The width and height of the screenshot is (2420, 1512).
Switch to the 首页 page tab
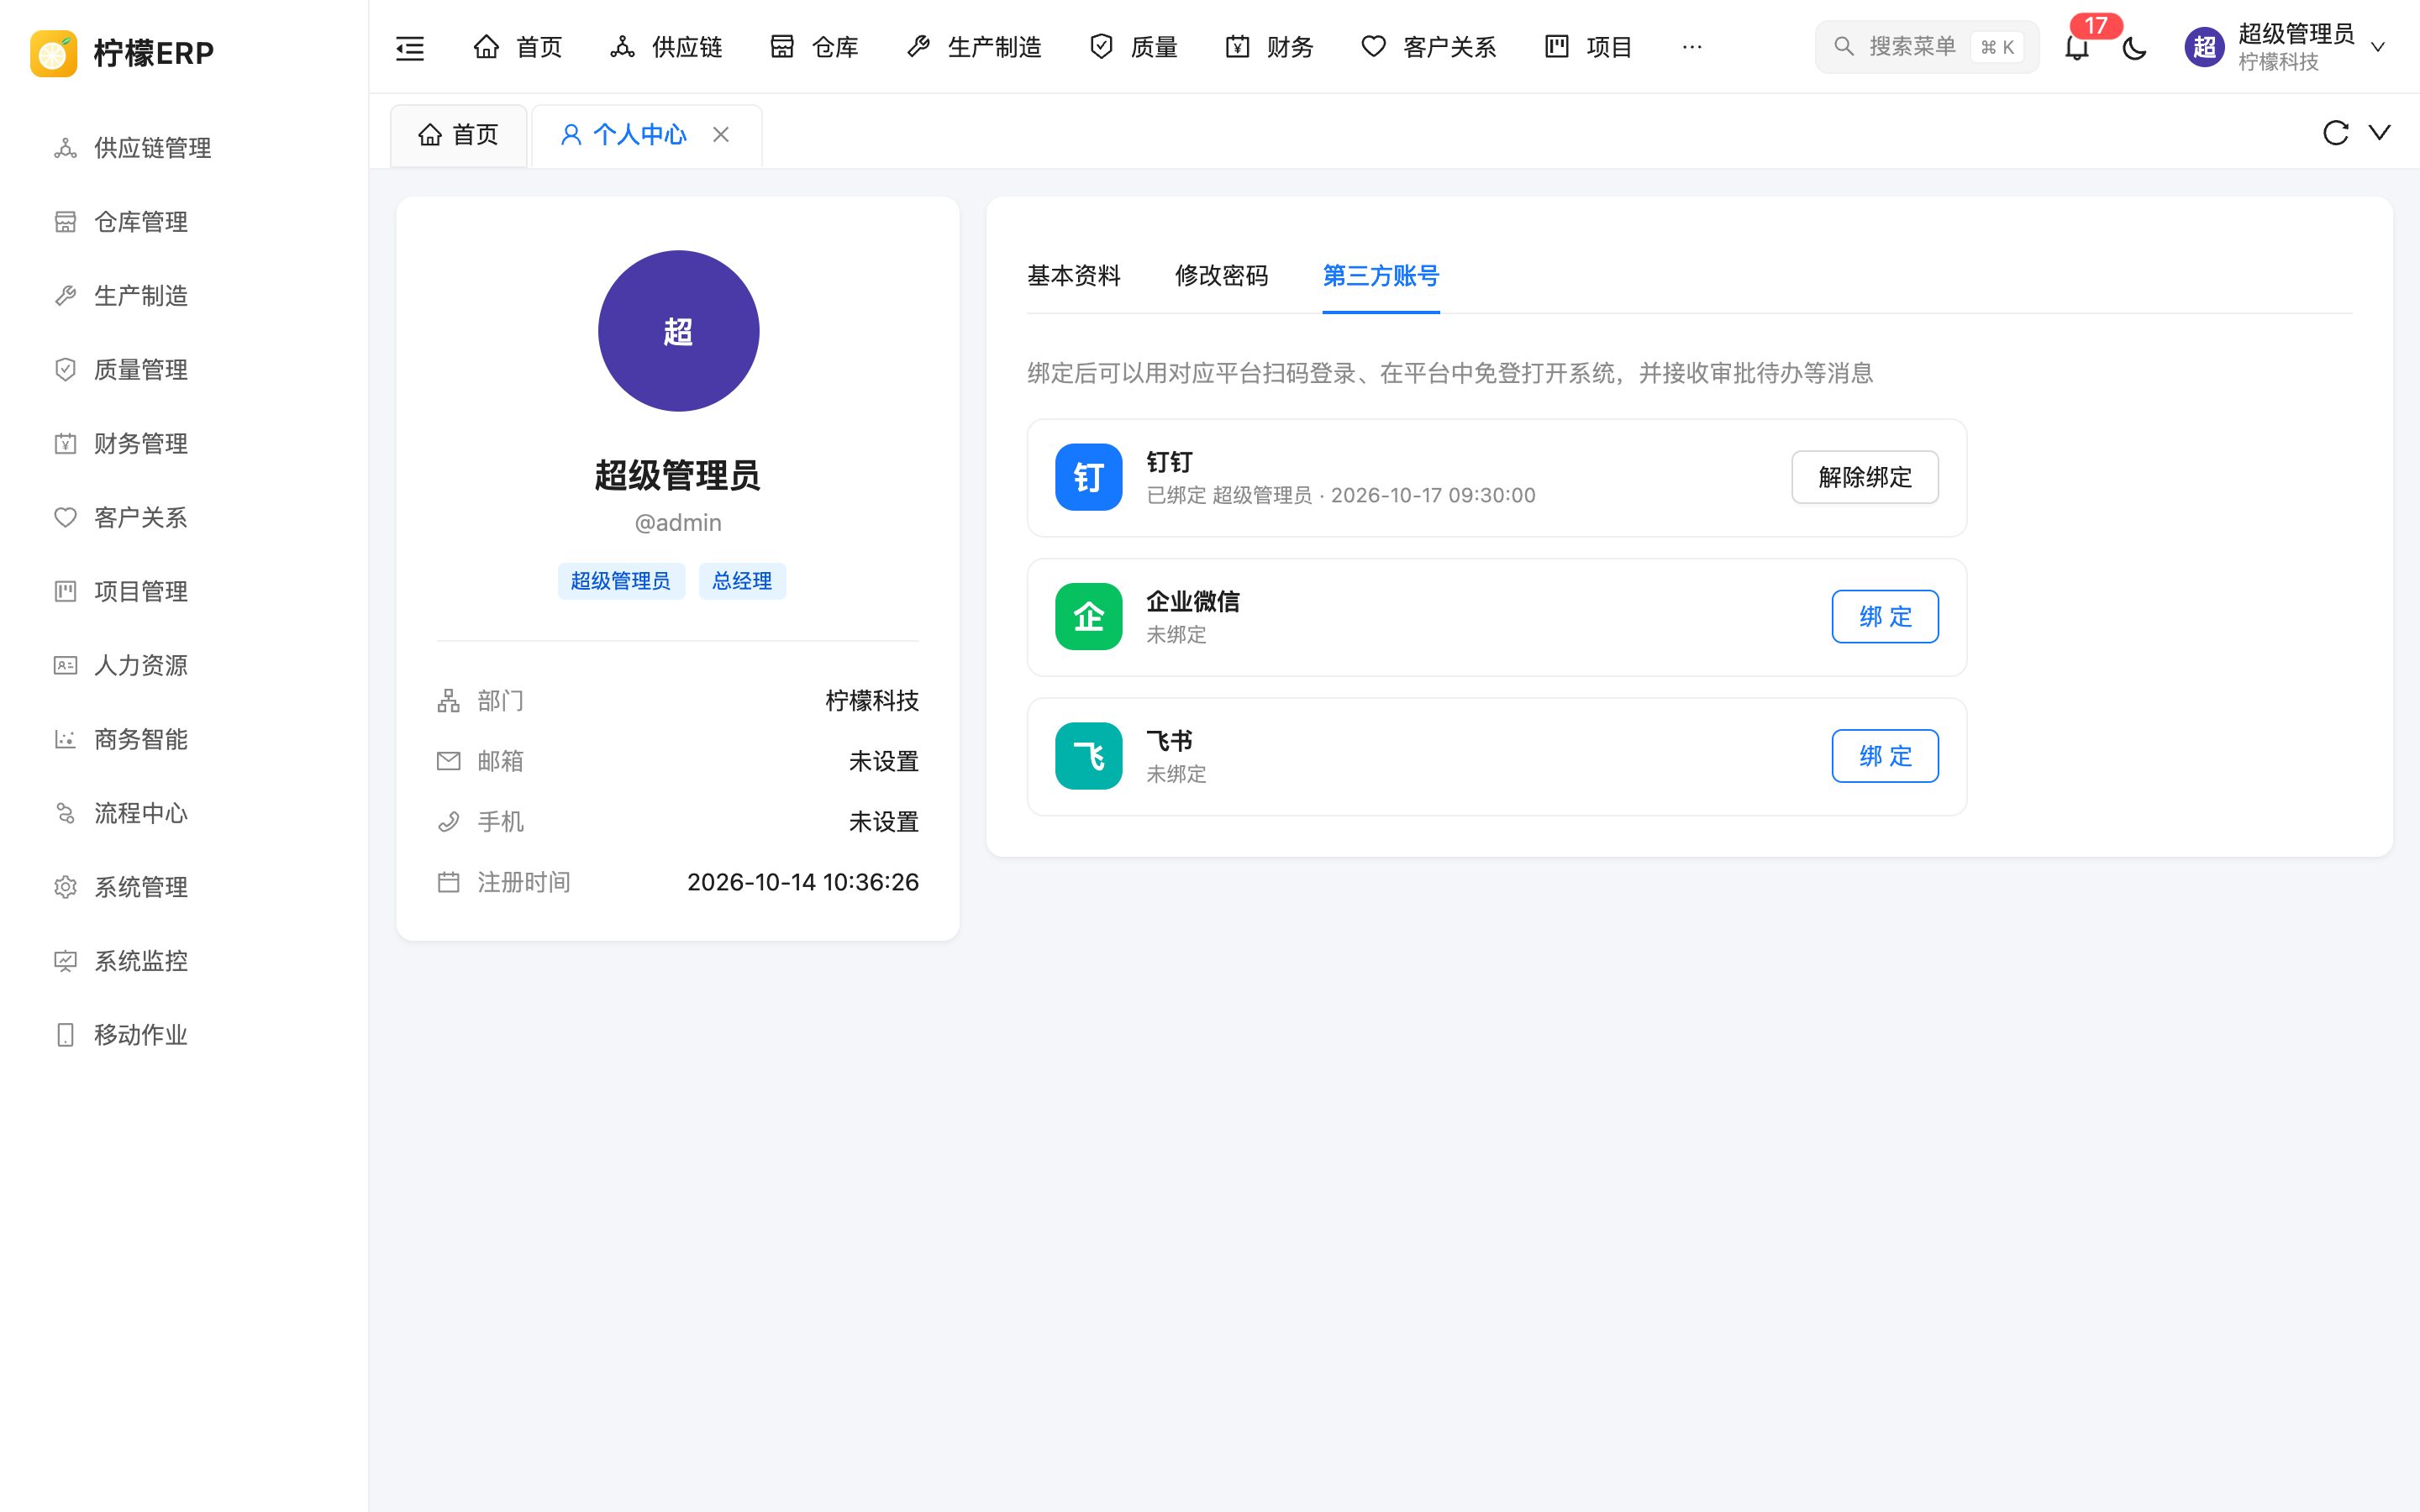458,135
